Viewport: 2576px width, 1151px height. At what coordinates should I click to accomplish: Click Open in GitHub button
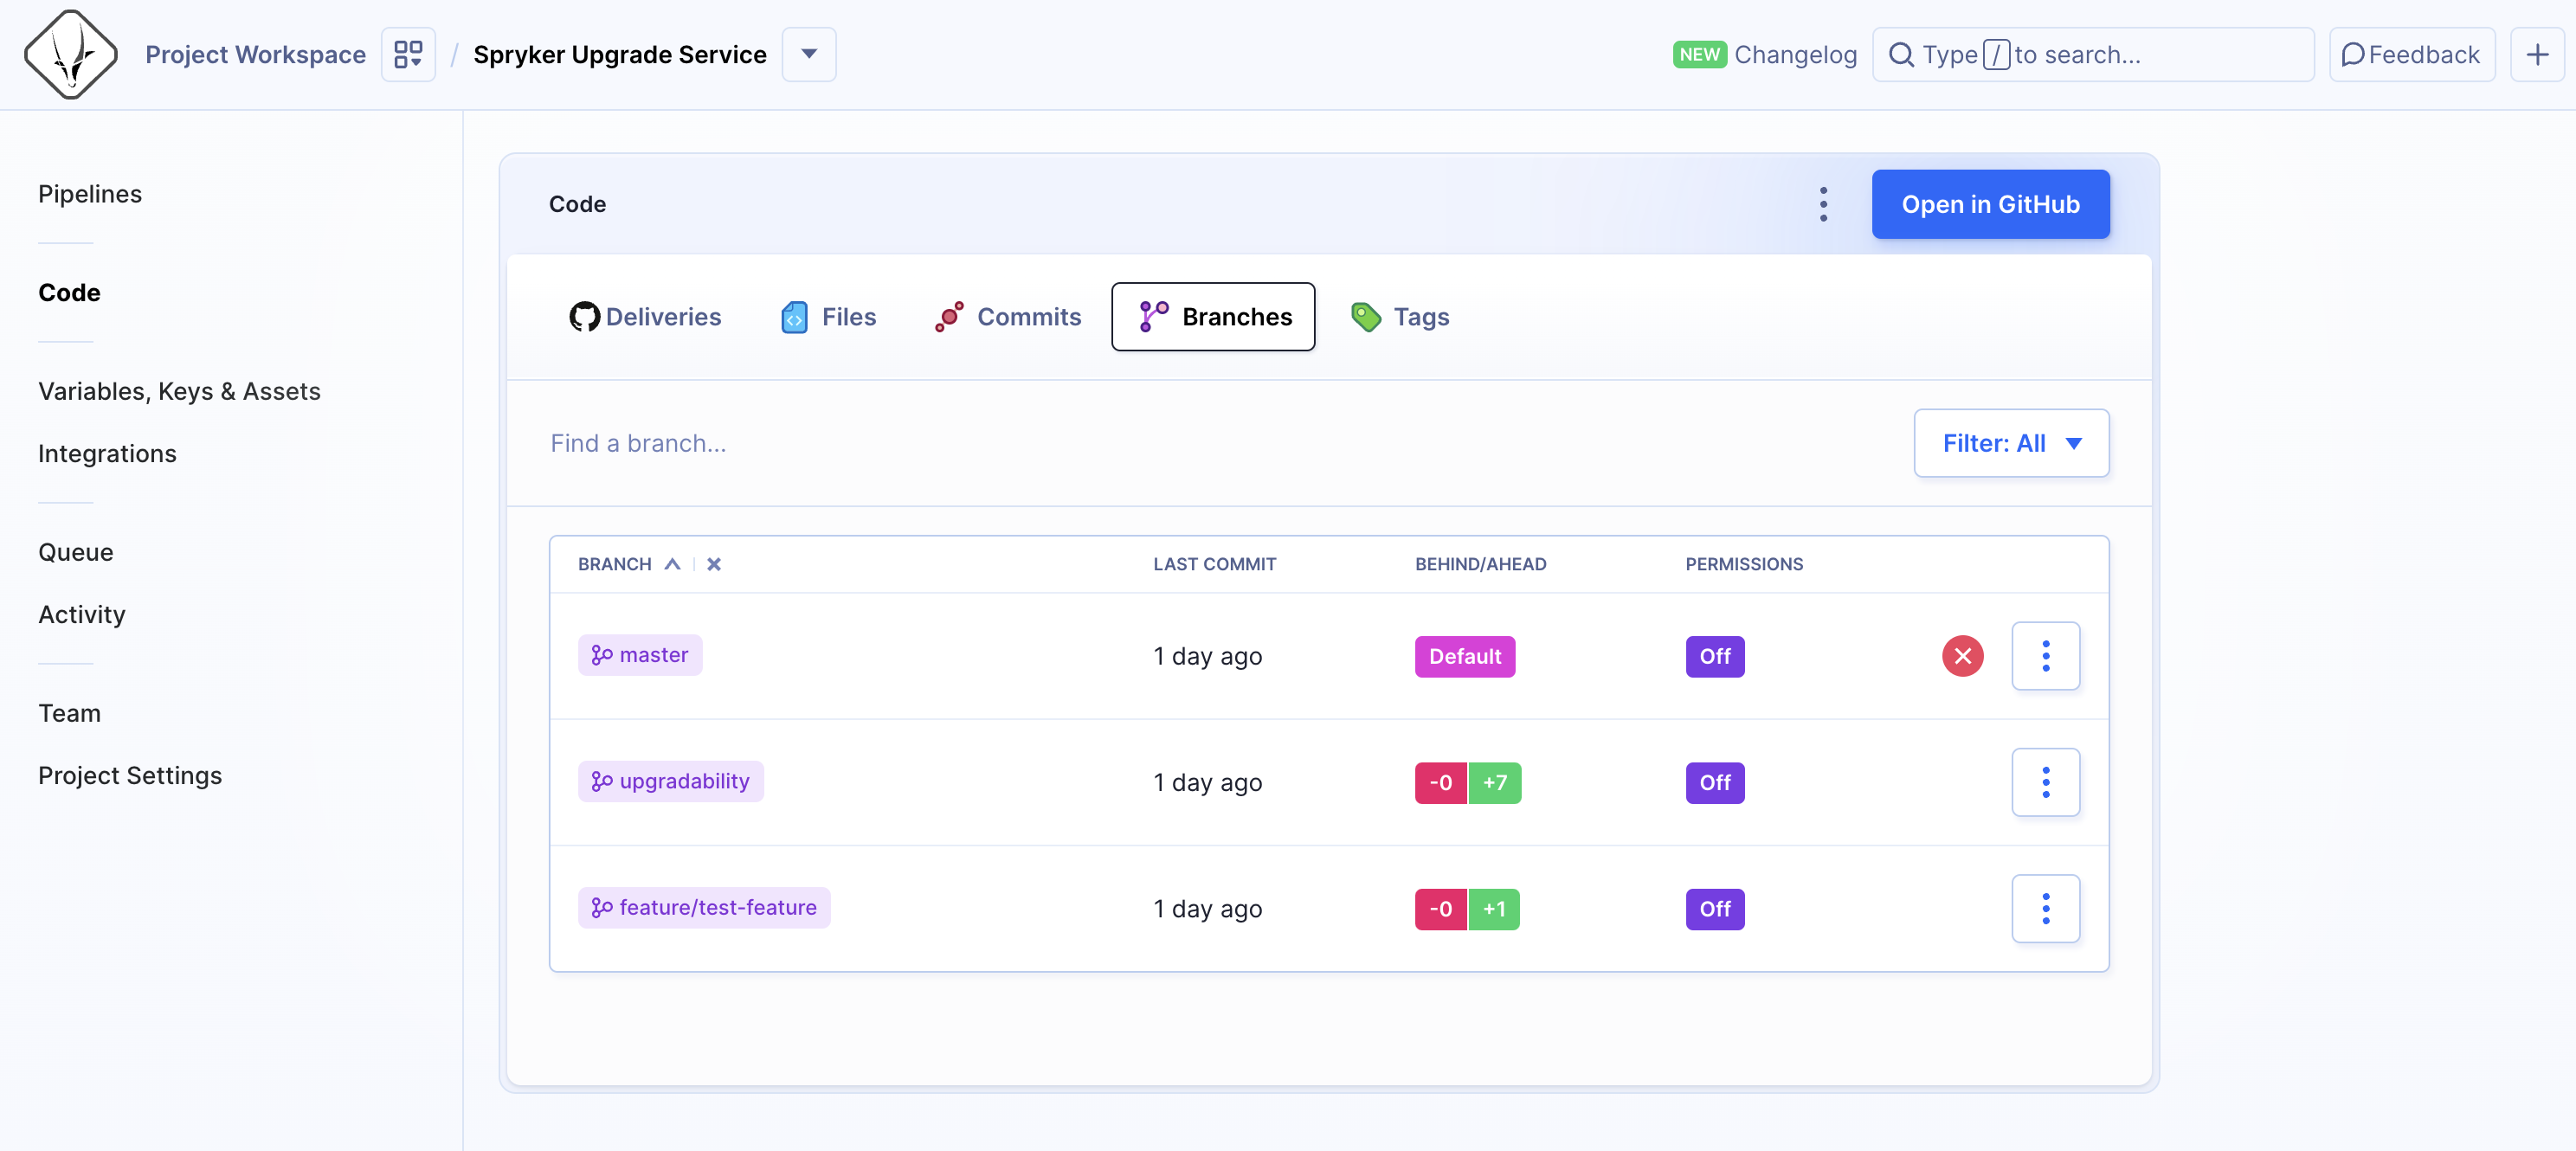click(1990, 204)
